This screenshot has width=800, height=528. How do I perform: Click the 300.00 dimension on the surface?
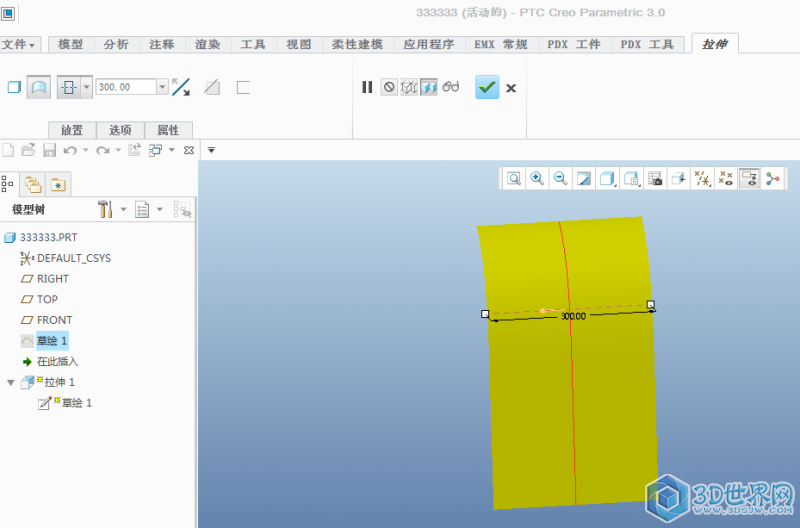(x=573, y=316)
